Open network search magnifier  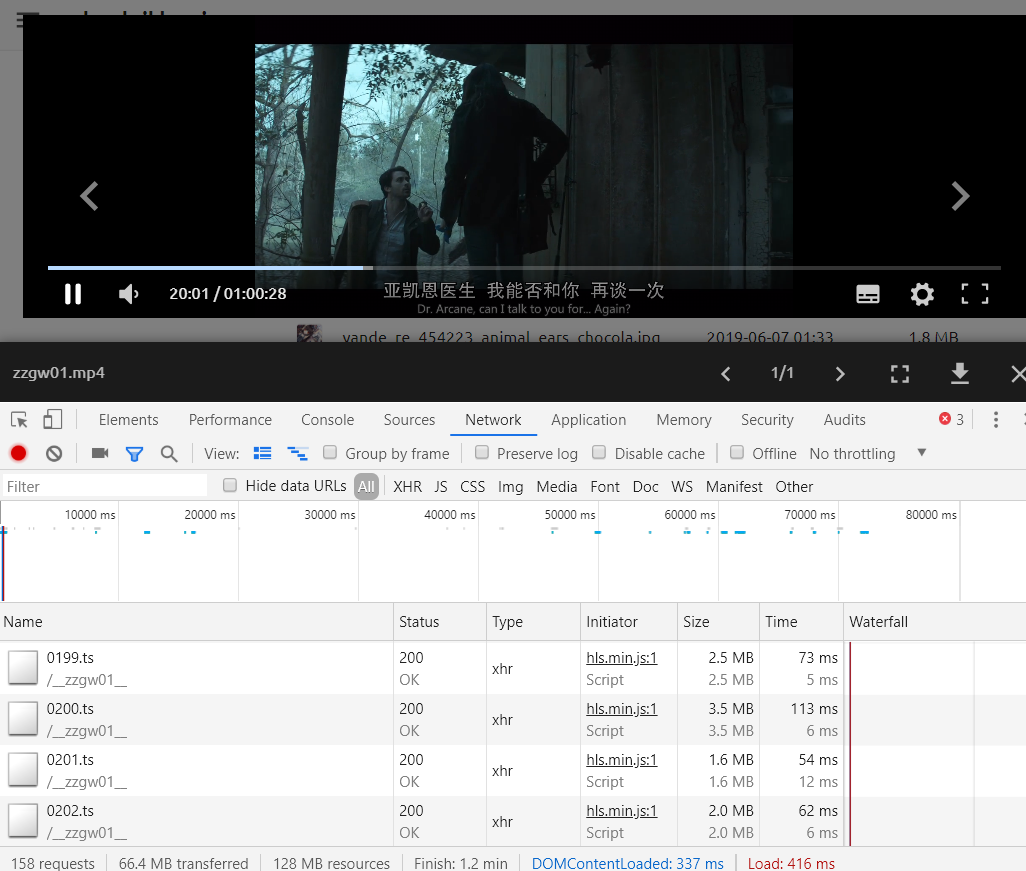169,453
